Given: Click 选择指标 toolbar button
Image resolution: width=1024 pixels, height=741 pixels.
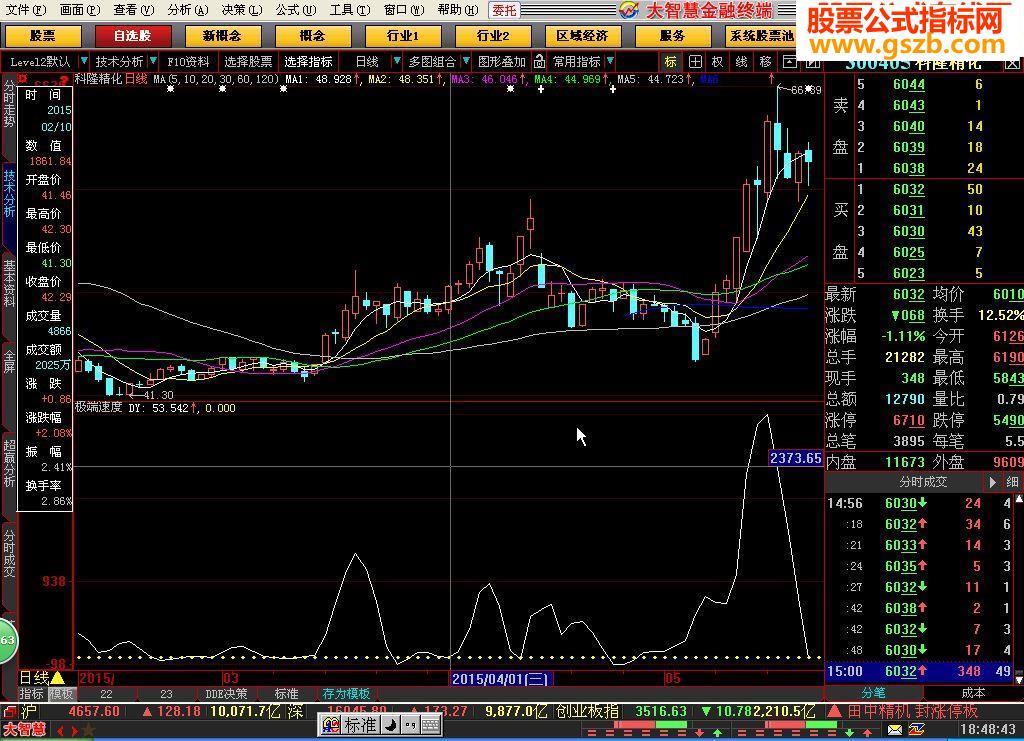Looking at the screenshot, I should (x=308, y=61).
